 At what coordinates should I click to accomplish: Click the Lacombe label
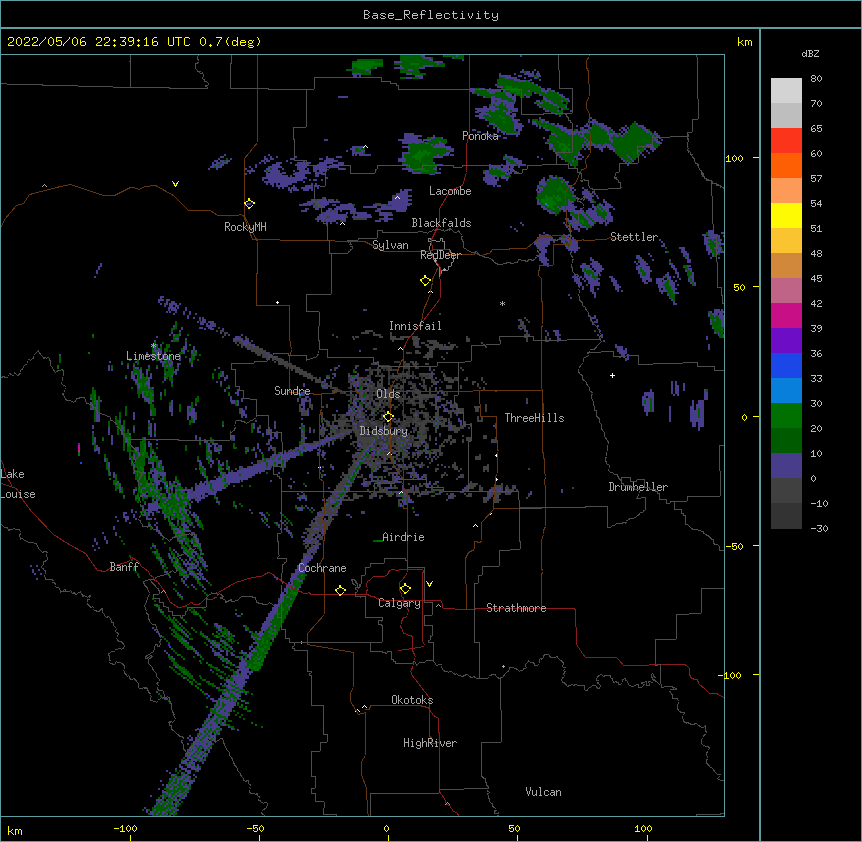point(450,191)
